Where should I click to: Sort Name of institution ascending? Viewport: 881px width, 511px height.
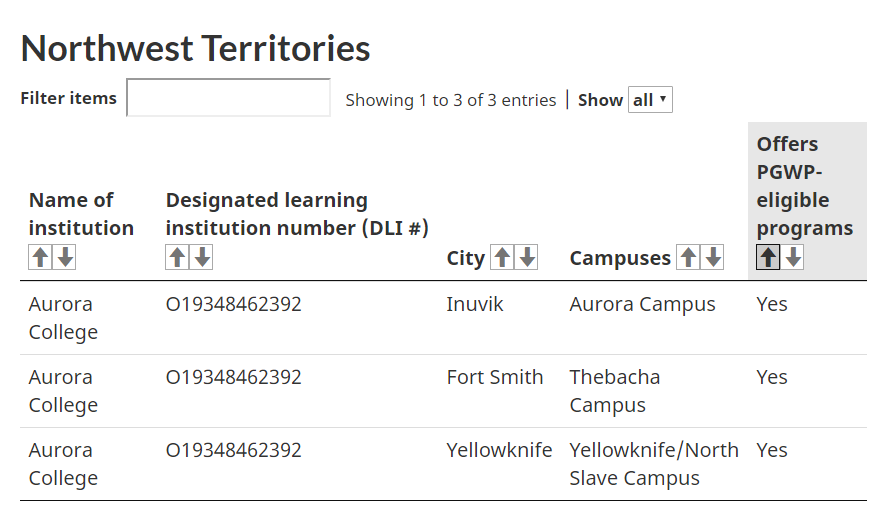[40, 257]
